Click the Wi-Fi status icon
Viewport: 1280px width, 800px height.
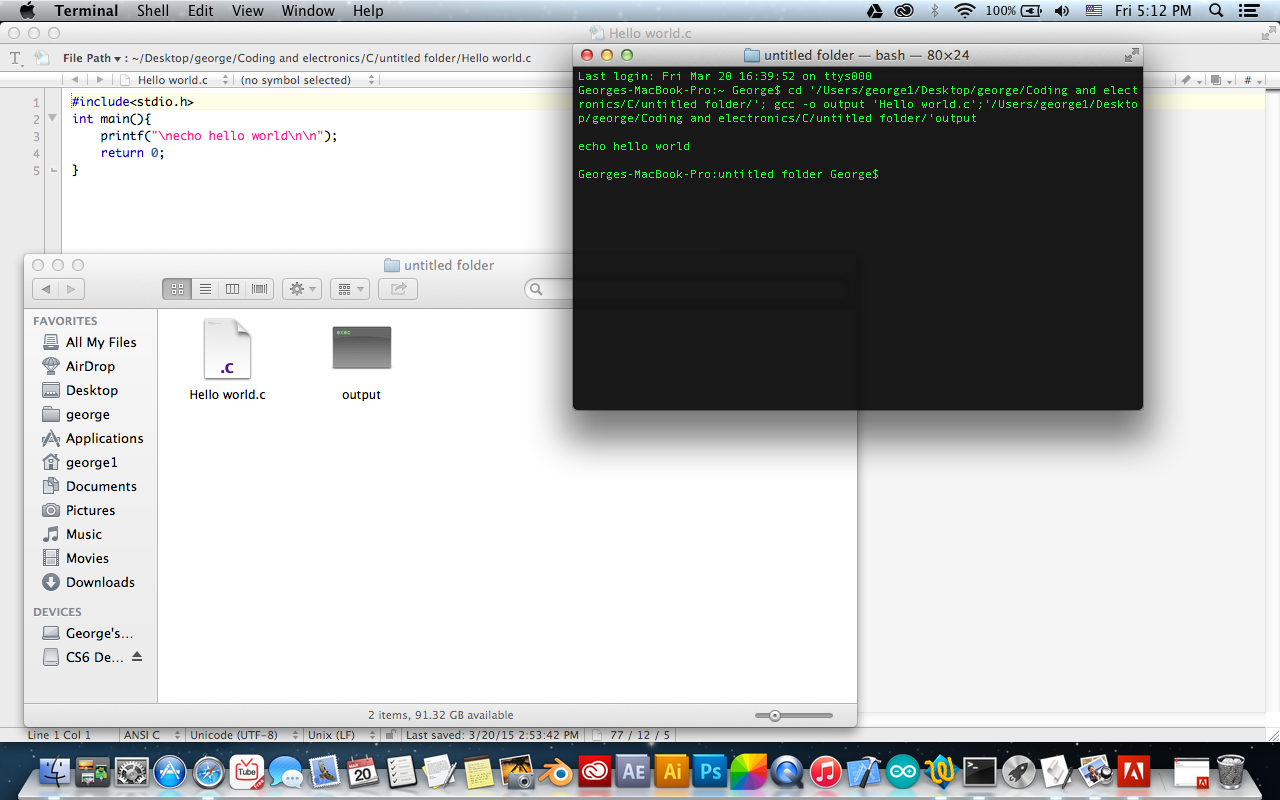point(965,11)
